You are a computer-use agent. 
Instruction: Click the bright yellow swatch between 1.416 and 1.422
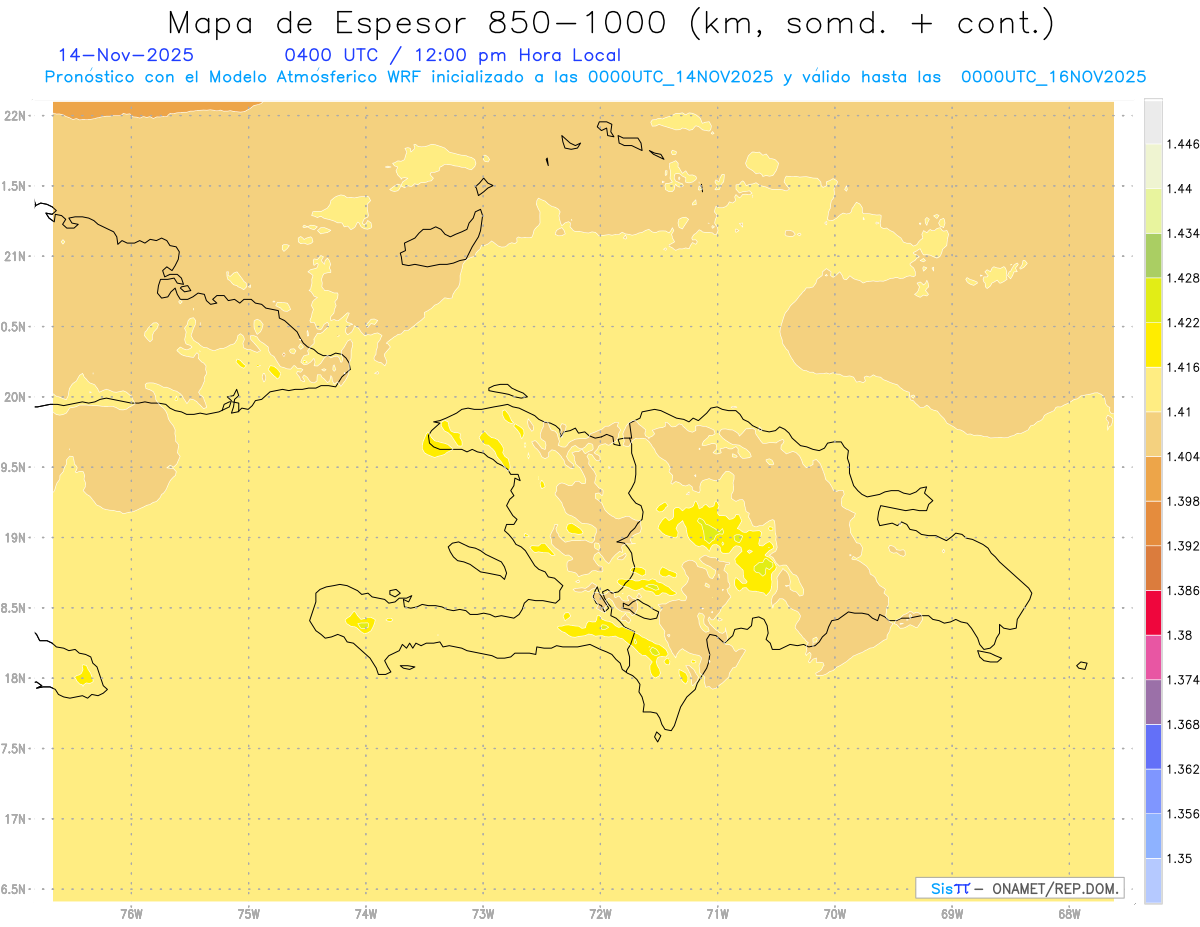pyautogui.click(x=1153, y=344)
